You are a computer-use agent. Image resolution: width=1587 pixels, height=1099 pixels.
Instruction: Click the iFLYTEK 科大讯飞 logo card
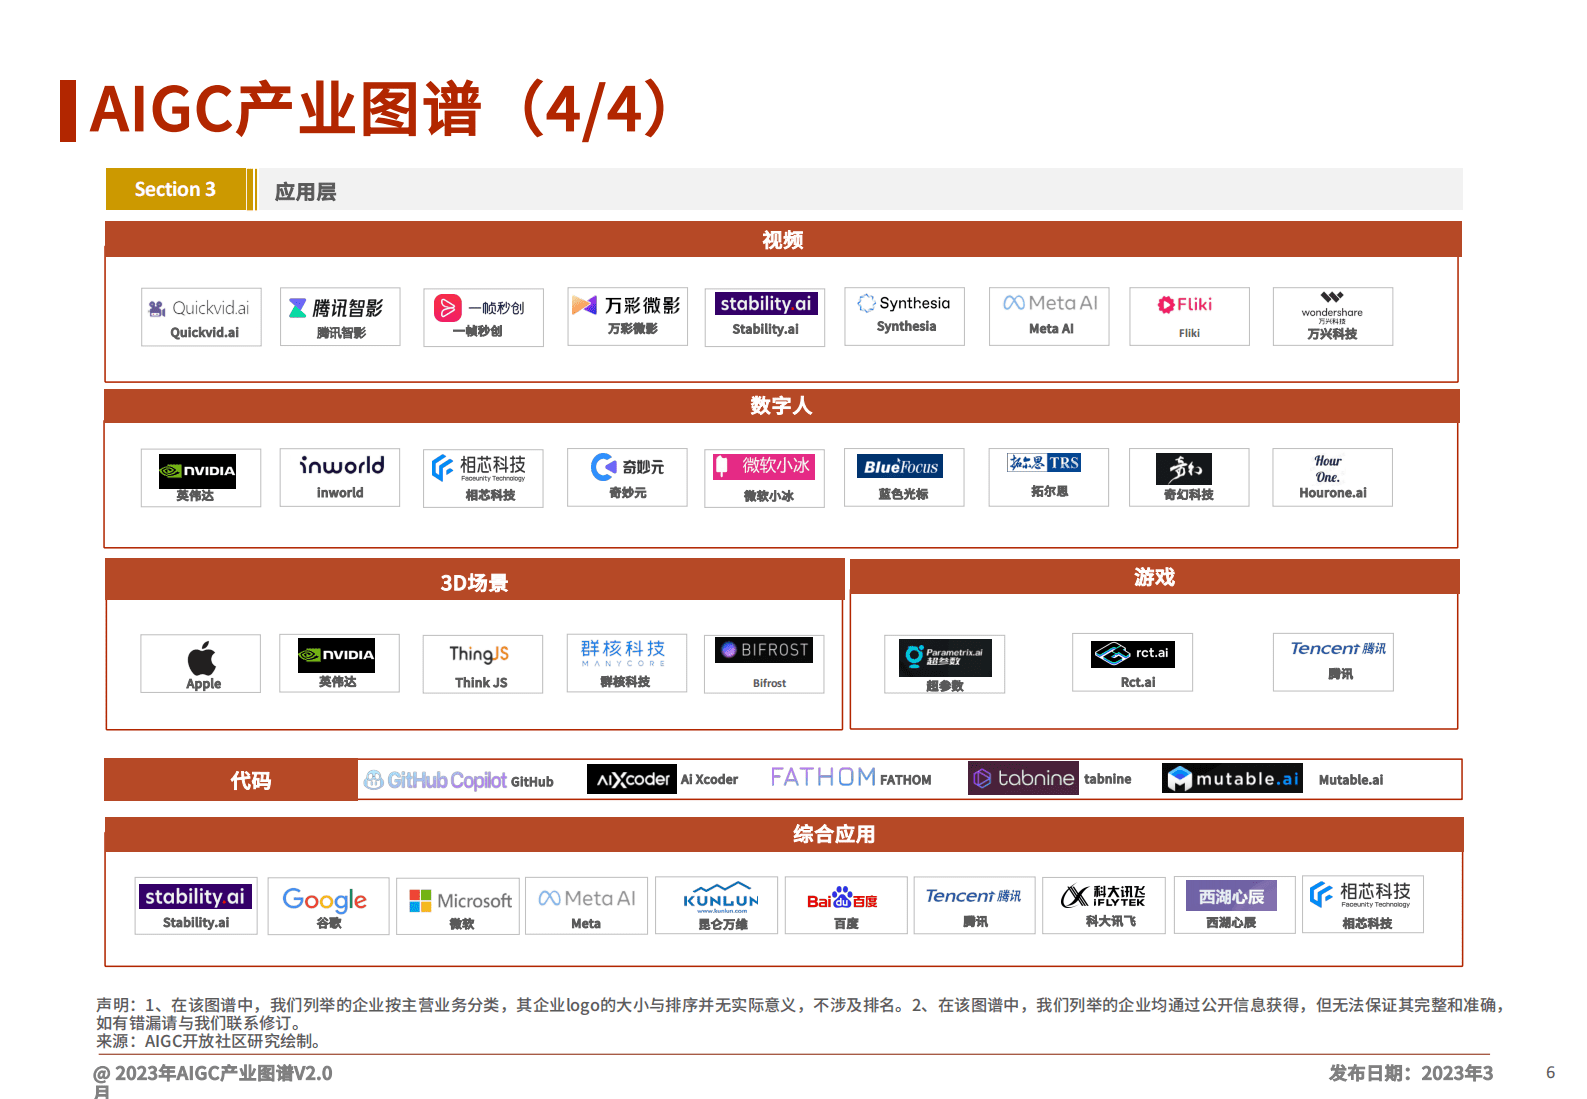coord(1104,905)
